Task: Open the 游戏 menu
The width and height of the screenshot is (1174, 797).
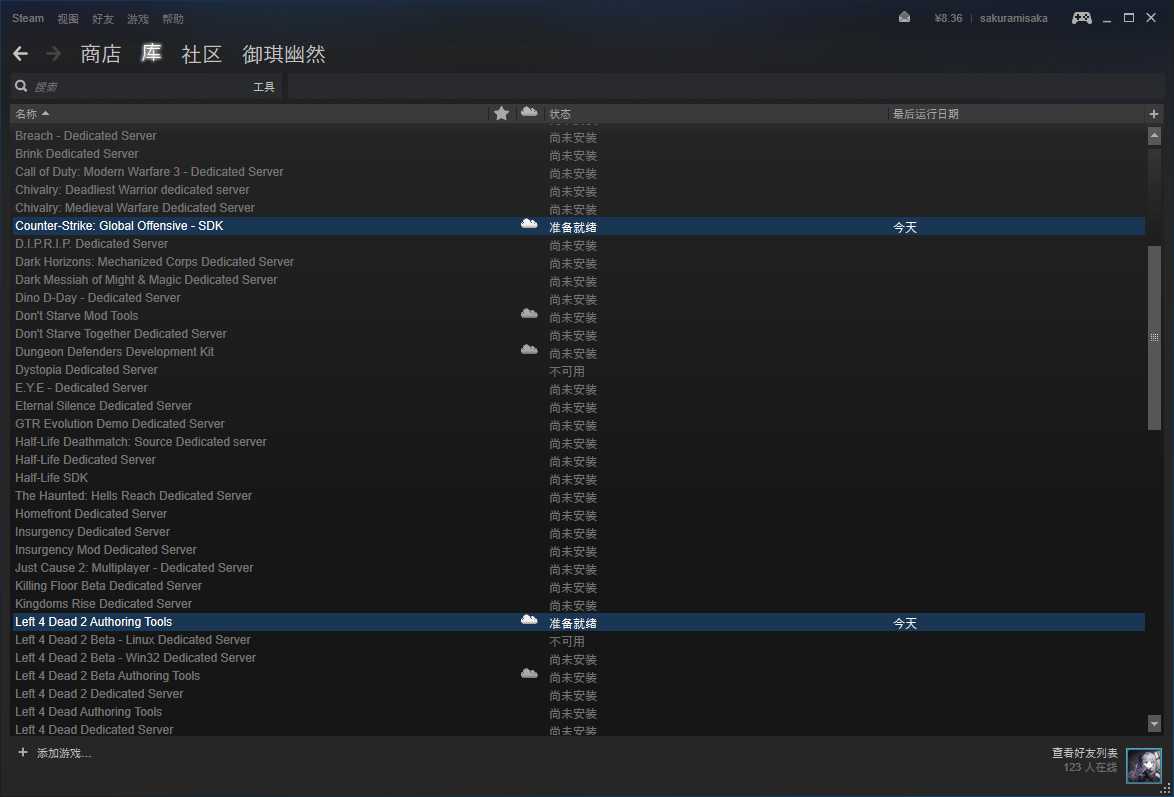Action: point(138,19)
